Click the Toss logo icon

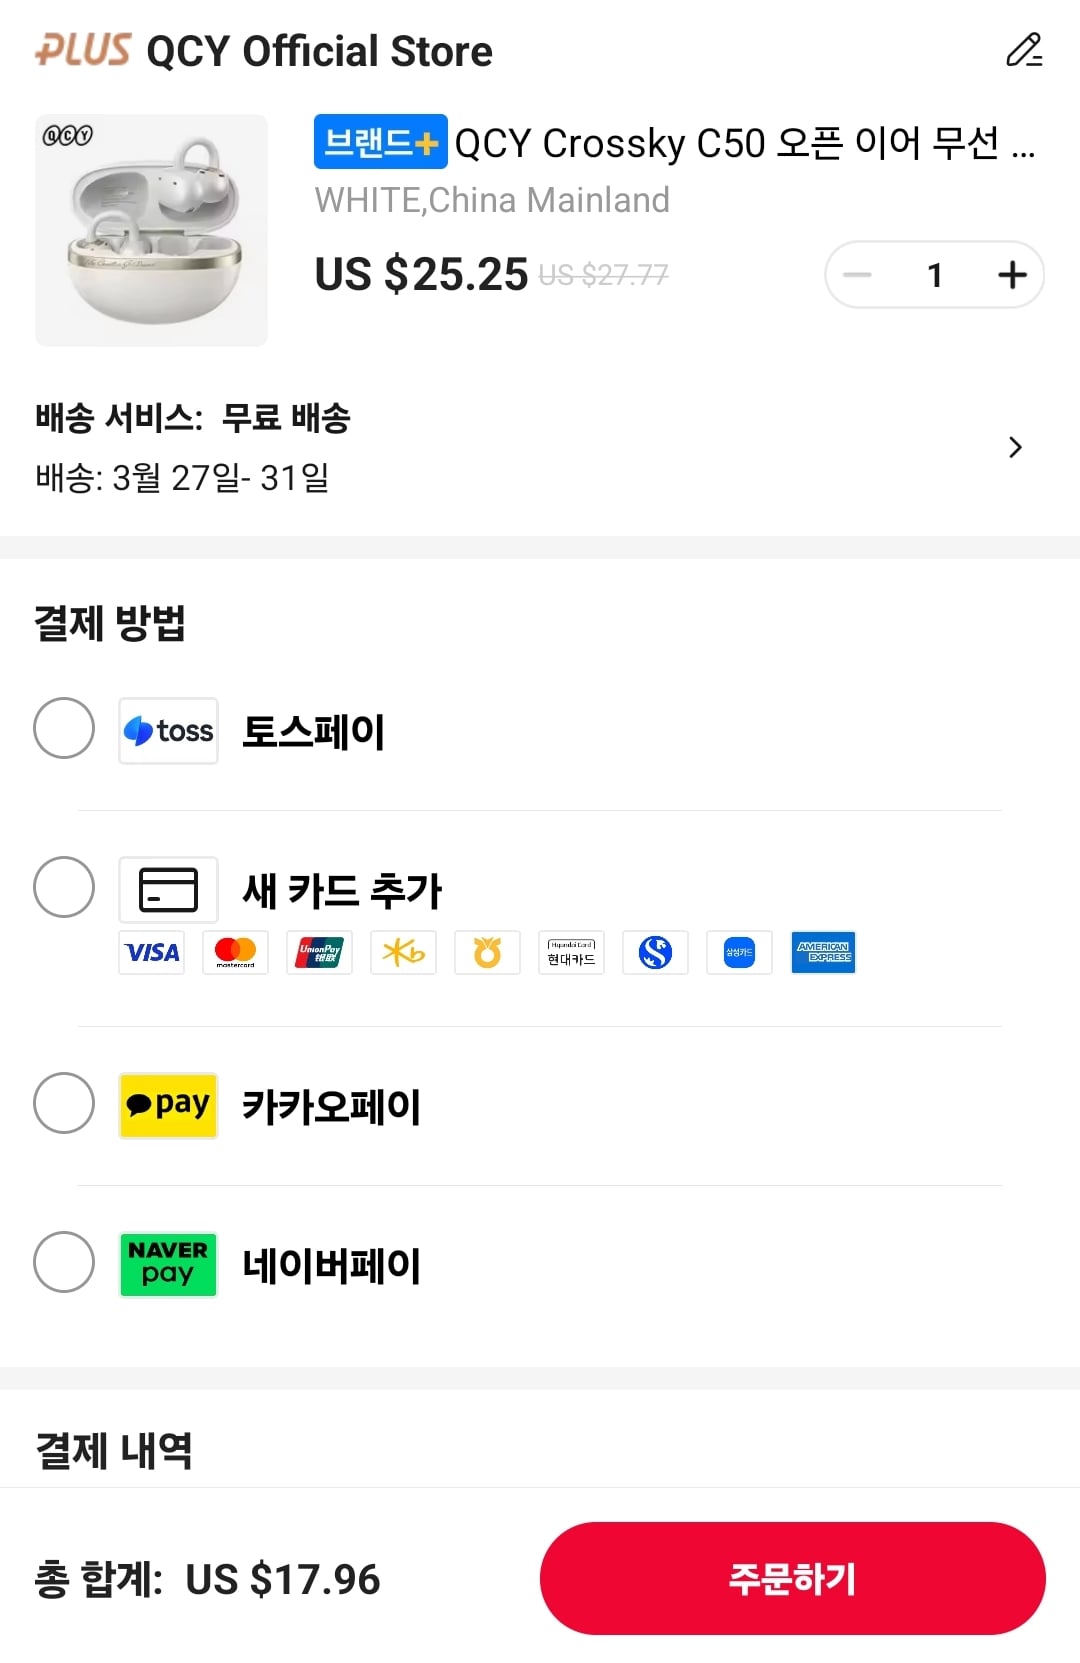pos(168,731)
